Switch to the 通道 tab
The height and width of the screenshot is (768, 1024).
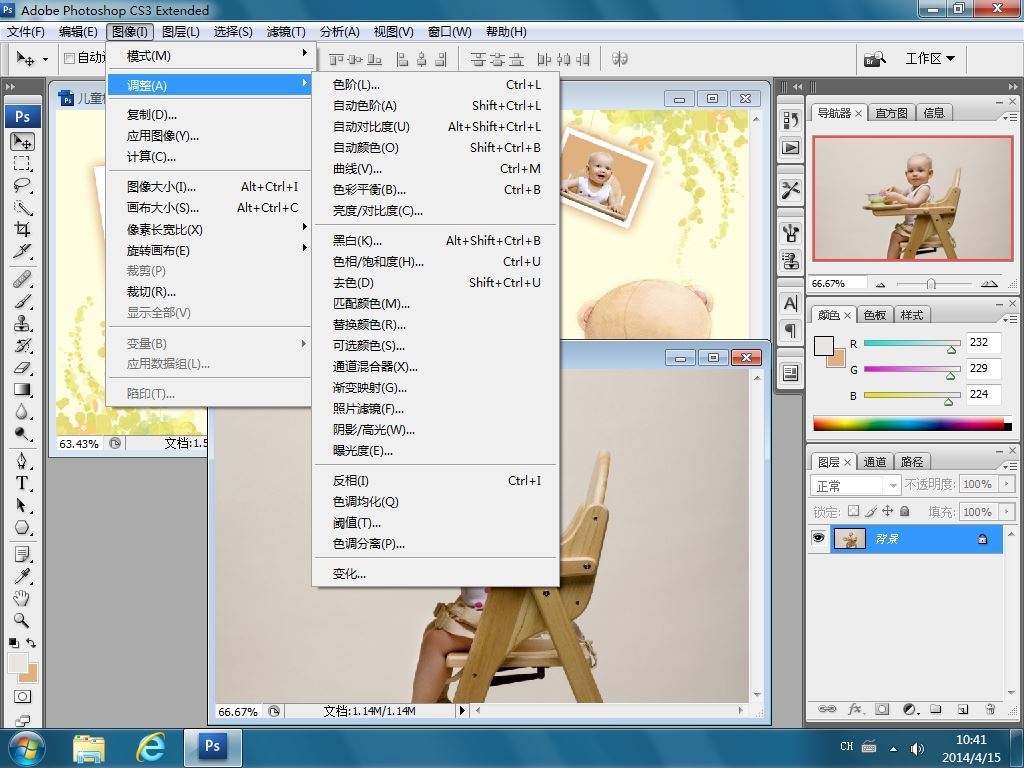pos(875,462)
